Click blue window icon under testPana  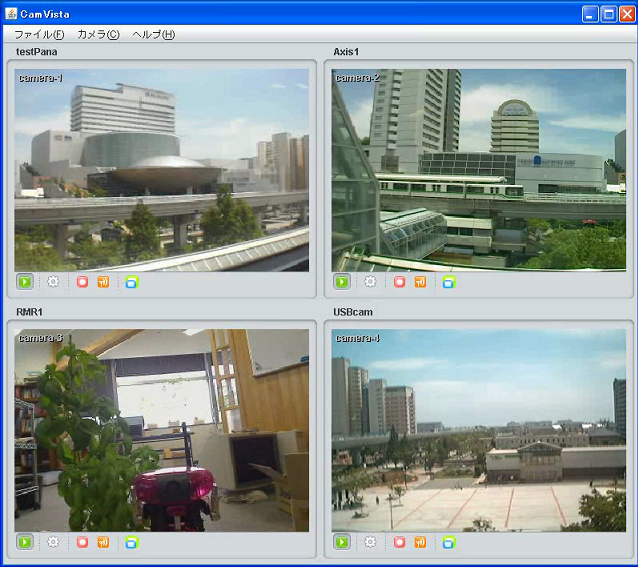click(132, 282)
